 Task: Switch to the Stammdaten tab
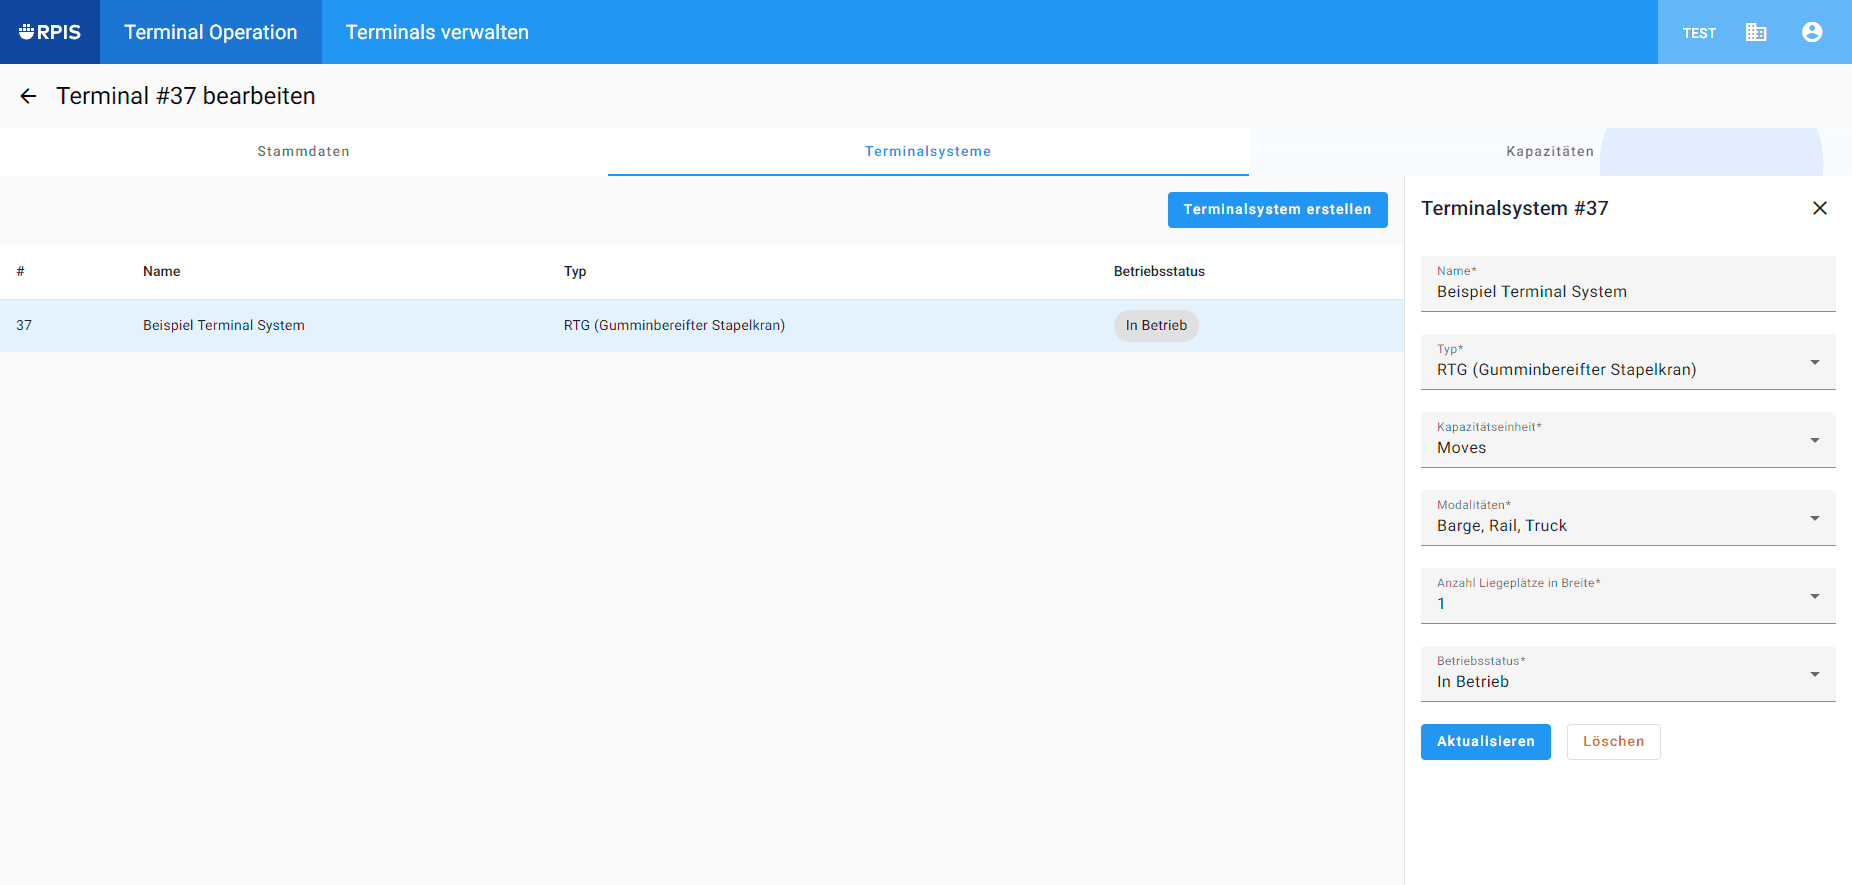[x=304, y=152]
